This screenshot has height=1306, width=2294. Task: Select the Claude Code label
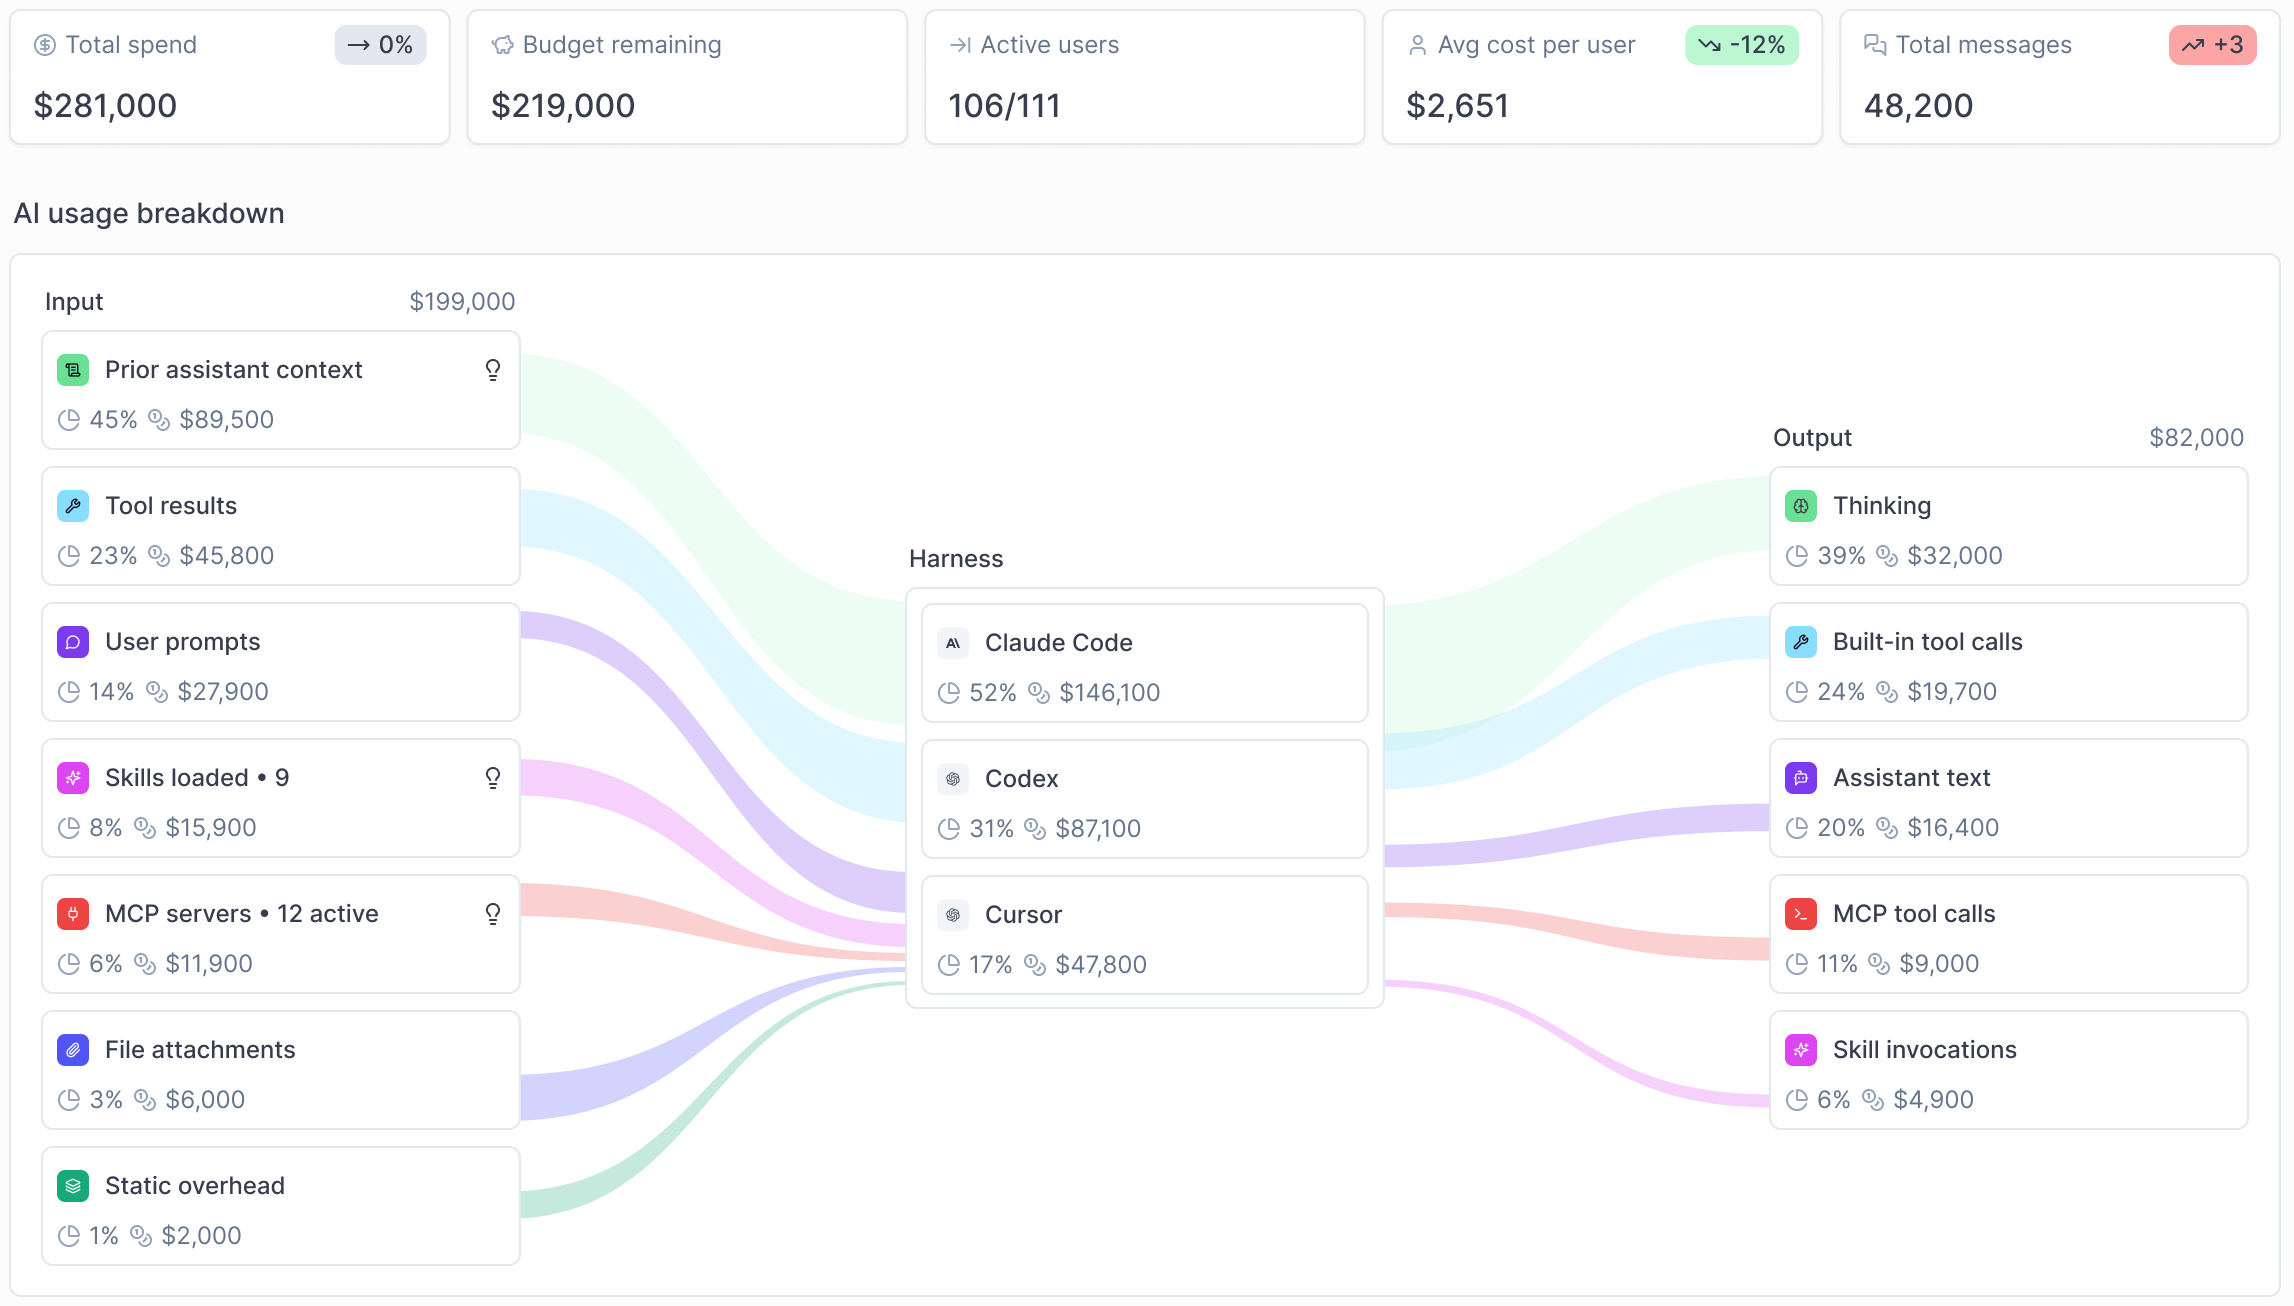[1059, 643]
